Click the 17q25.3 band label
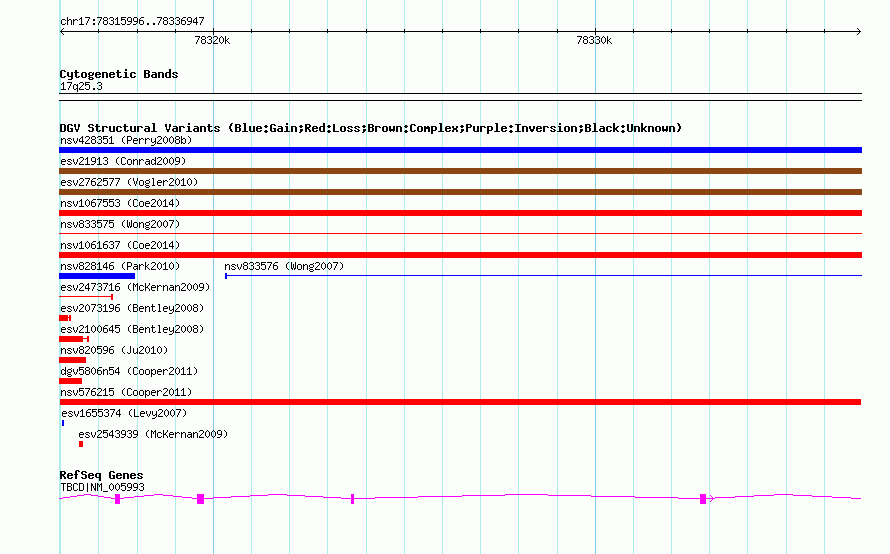Viewport: 890px width, 554px height. [81, 87]
